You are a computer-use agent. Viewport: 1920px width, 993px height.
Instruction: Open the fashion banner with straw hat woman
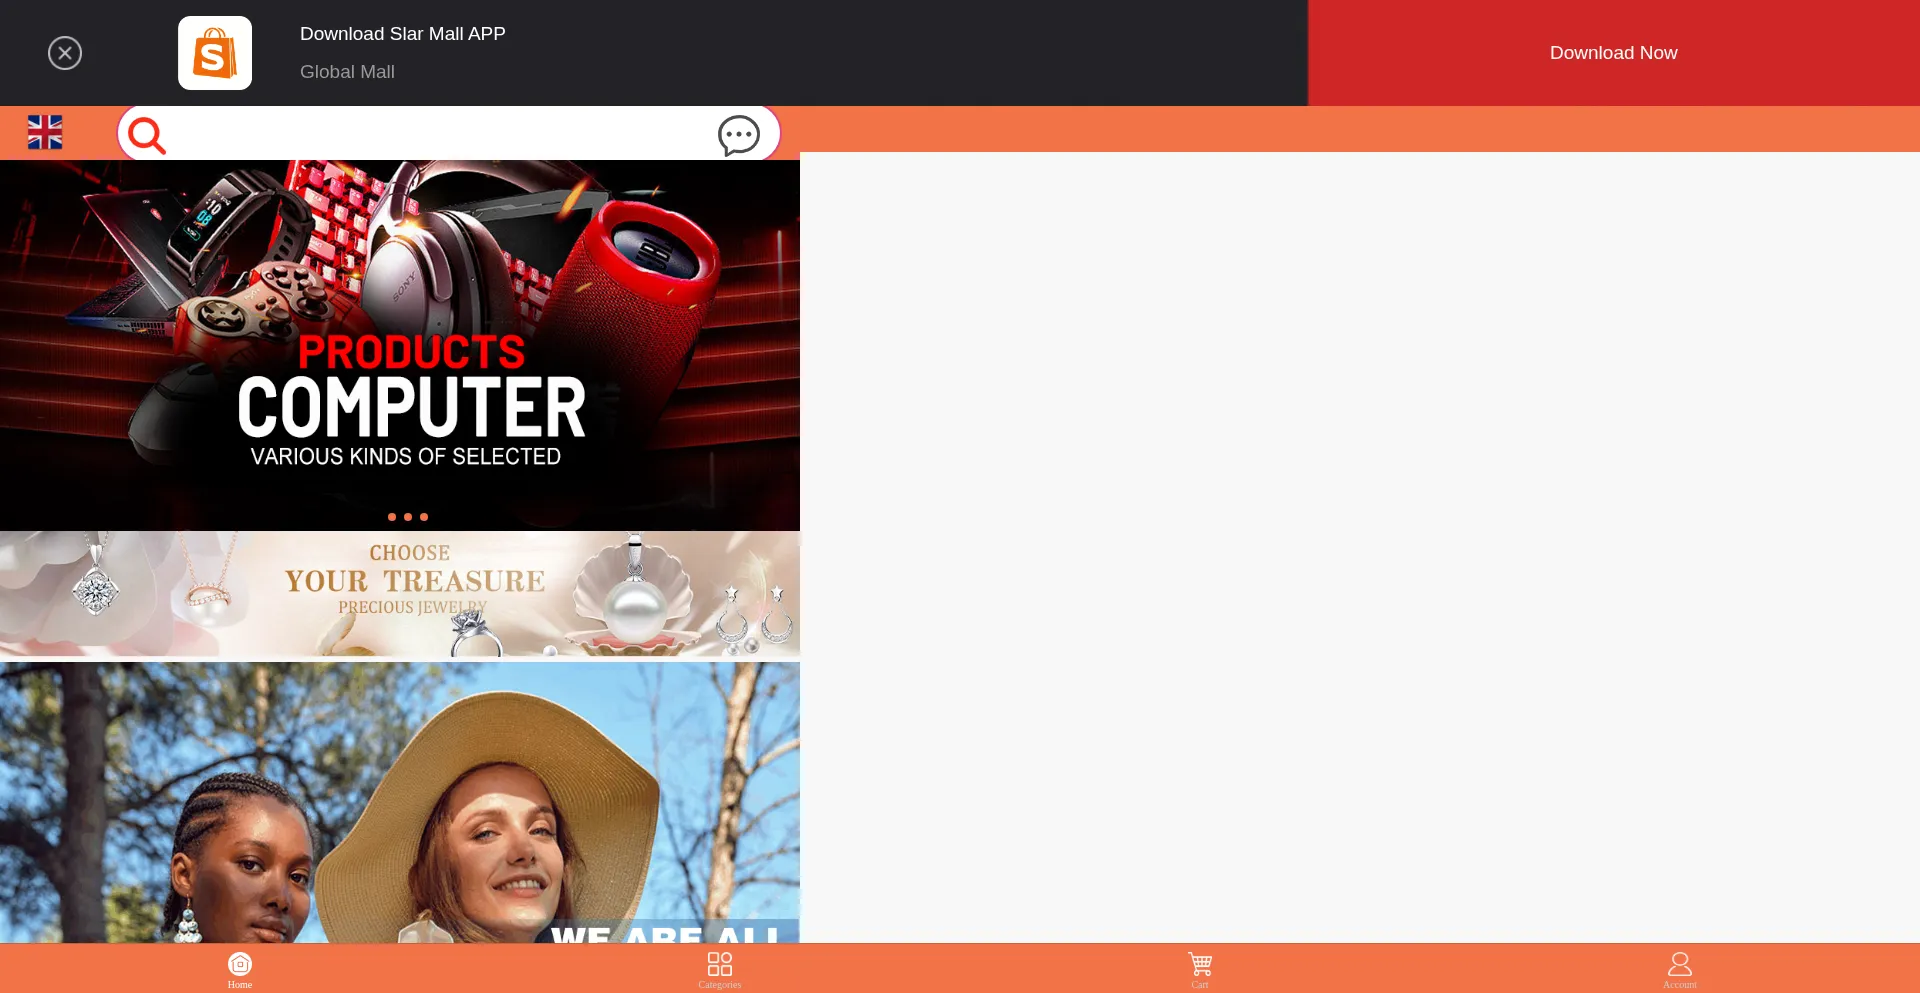pyautogui.click(x=400, y=802)
